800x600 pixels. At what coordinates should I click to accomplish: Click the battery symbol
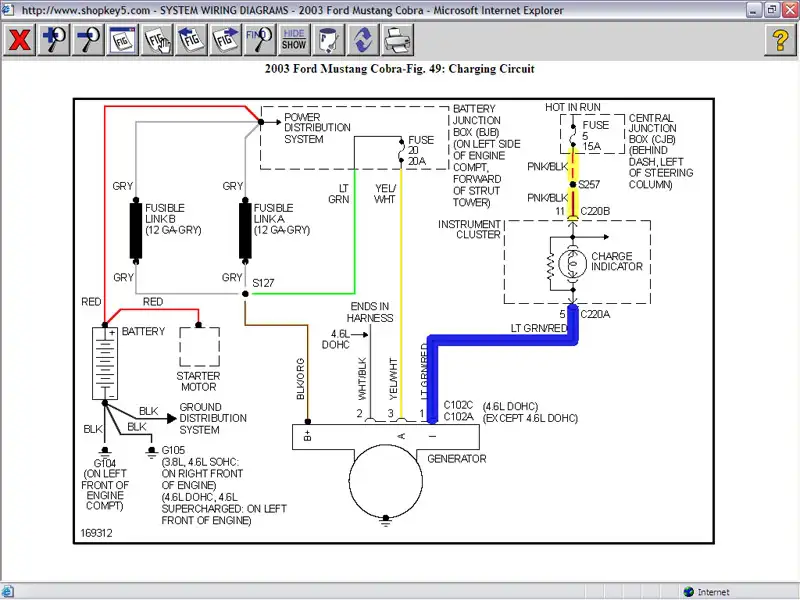105,363
